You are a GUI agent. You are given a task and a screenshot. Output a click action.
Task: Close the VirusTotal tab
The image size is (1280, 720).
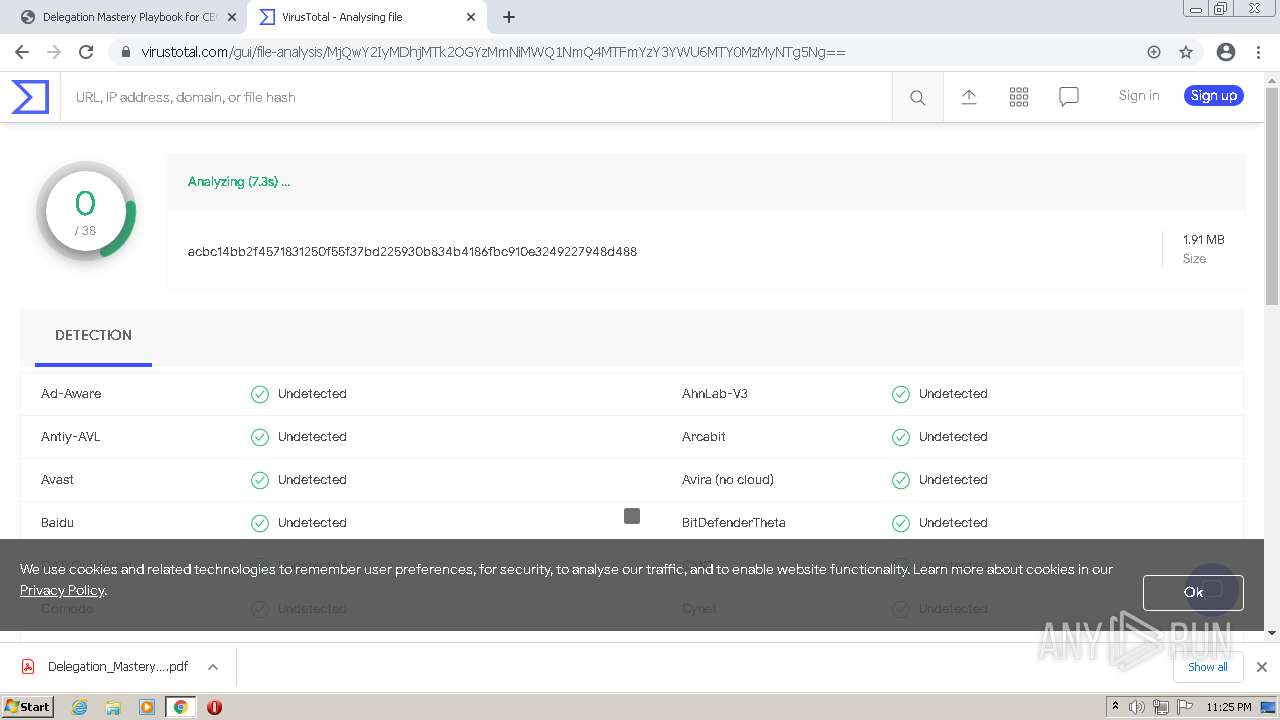(x=471, y=17)
